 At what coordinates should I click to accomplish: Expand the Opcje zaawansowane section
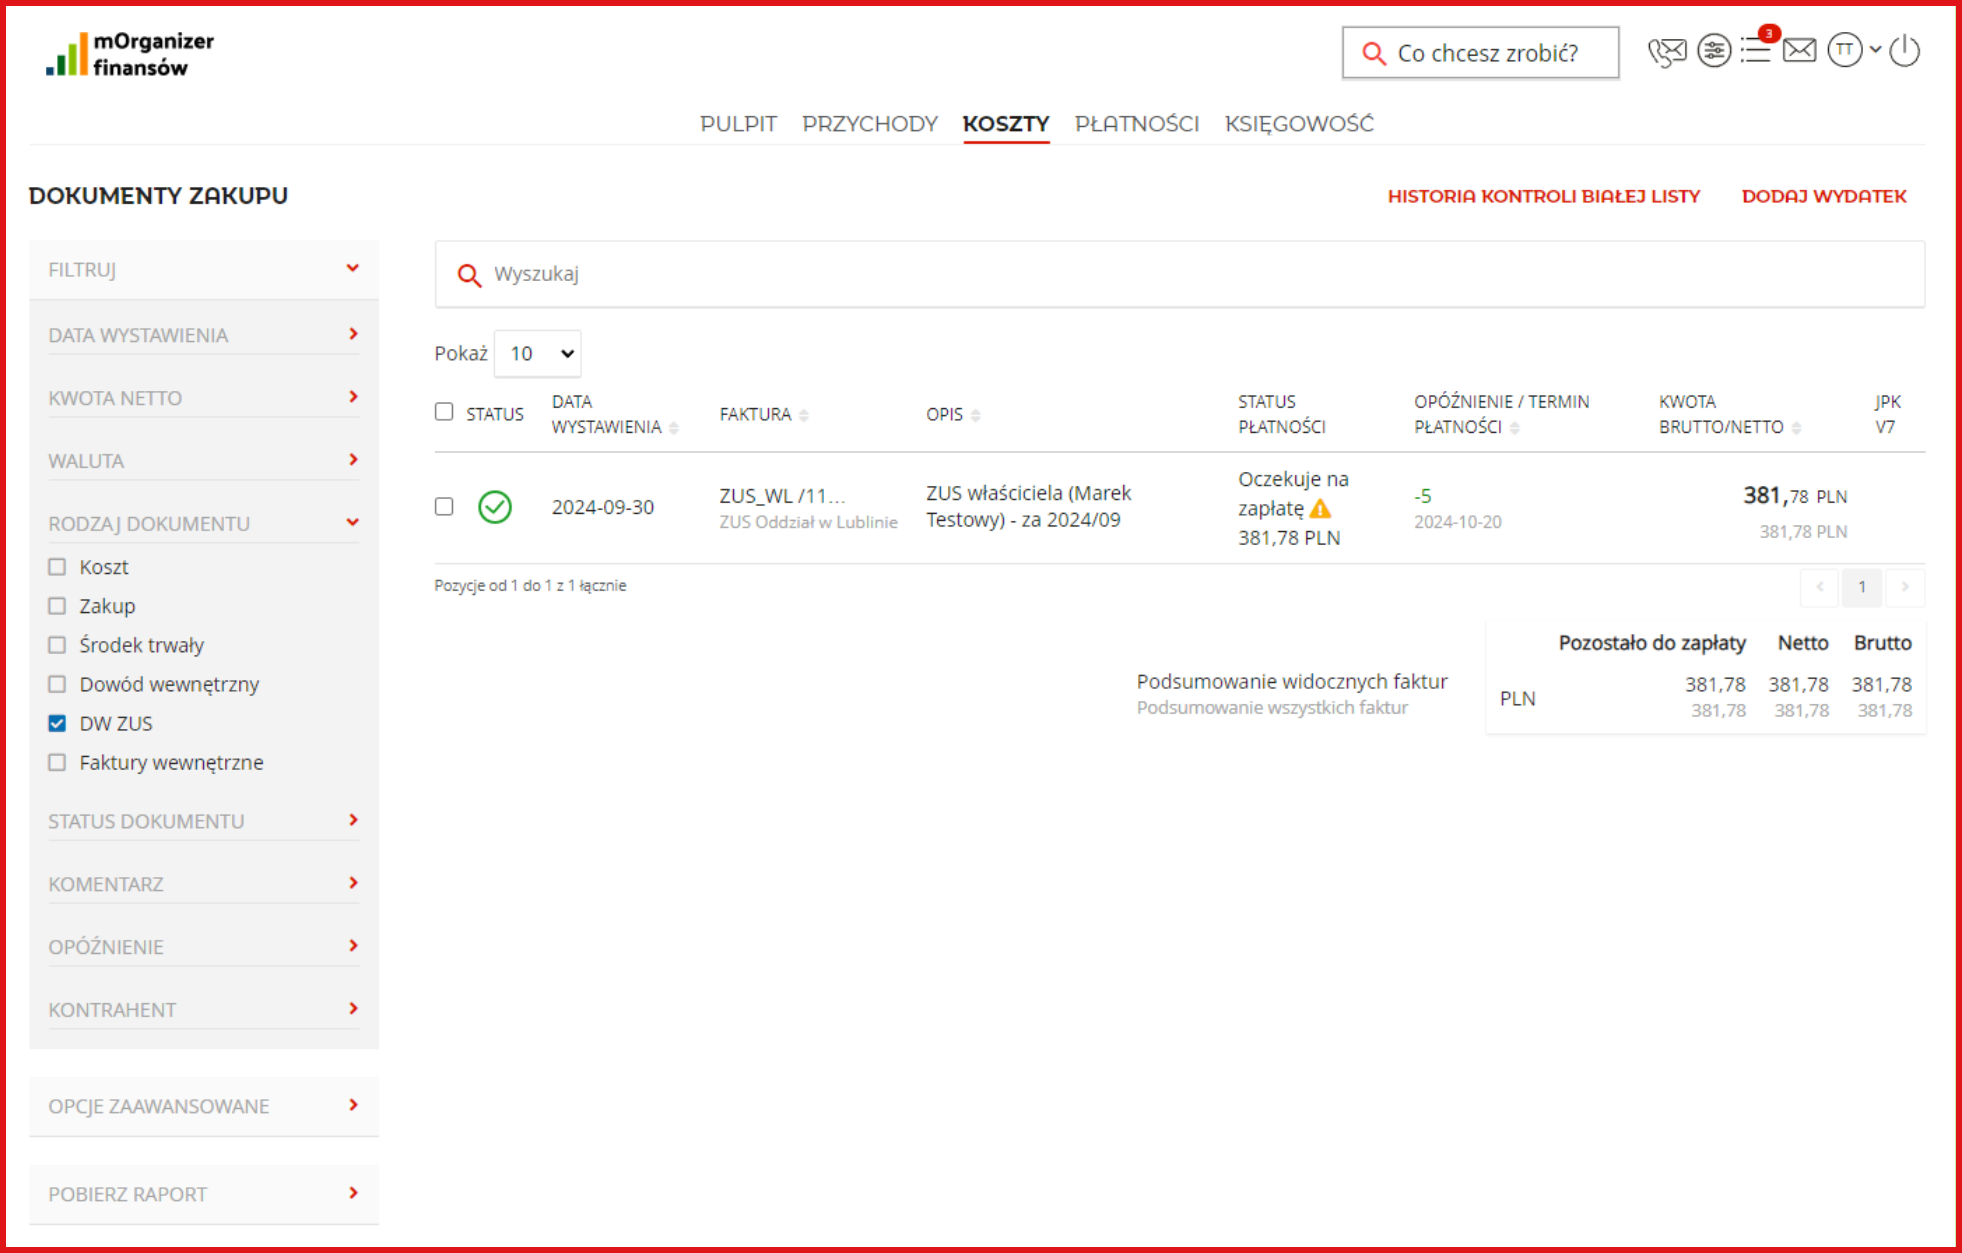coord(203,1106)
